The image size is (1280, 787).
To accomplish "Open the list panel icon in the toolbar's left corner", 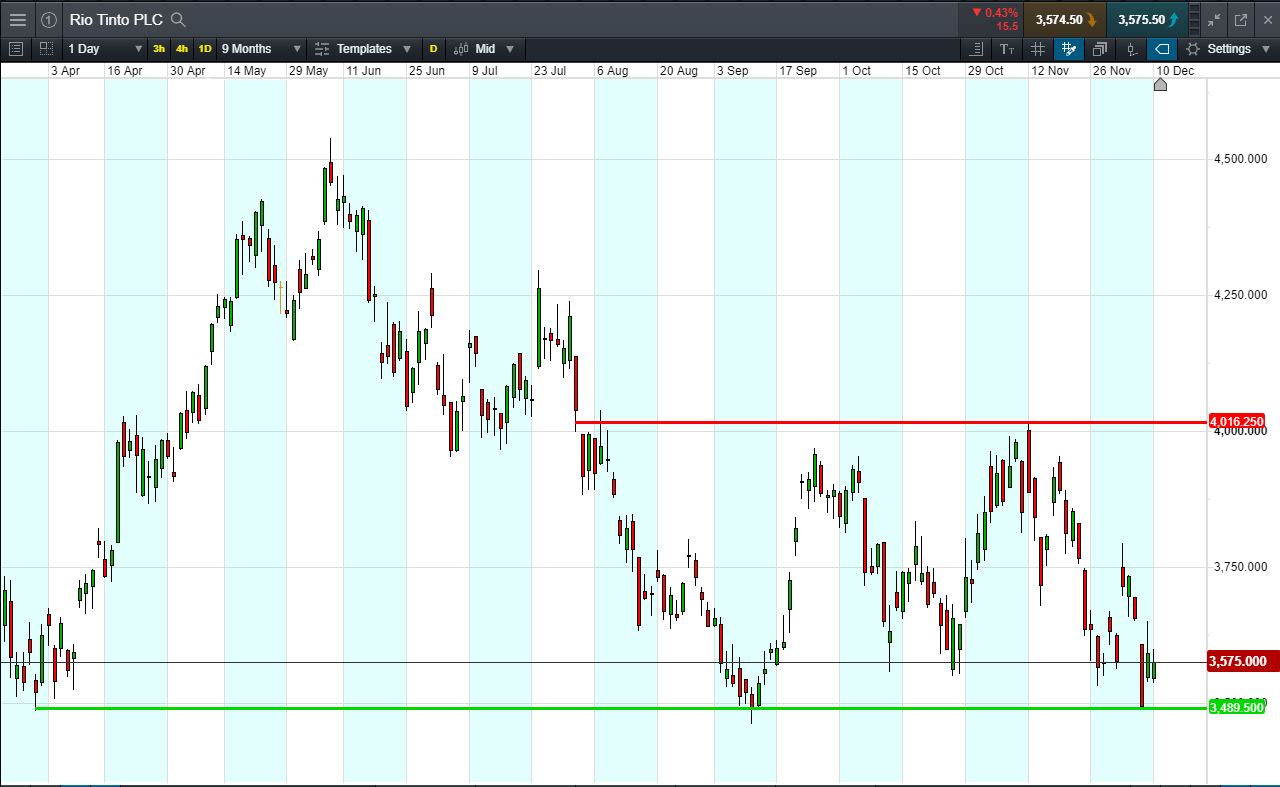I will click(15, 49).
